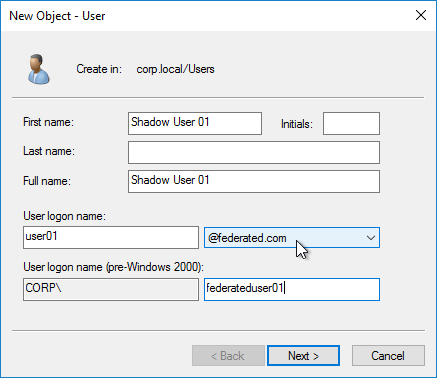Click the corp.local/Users path text
This screenshot has height=378, width=437.
(175, 69)
